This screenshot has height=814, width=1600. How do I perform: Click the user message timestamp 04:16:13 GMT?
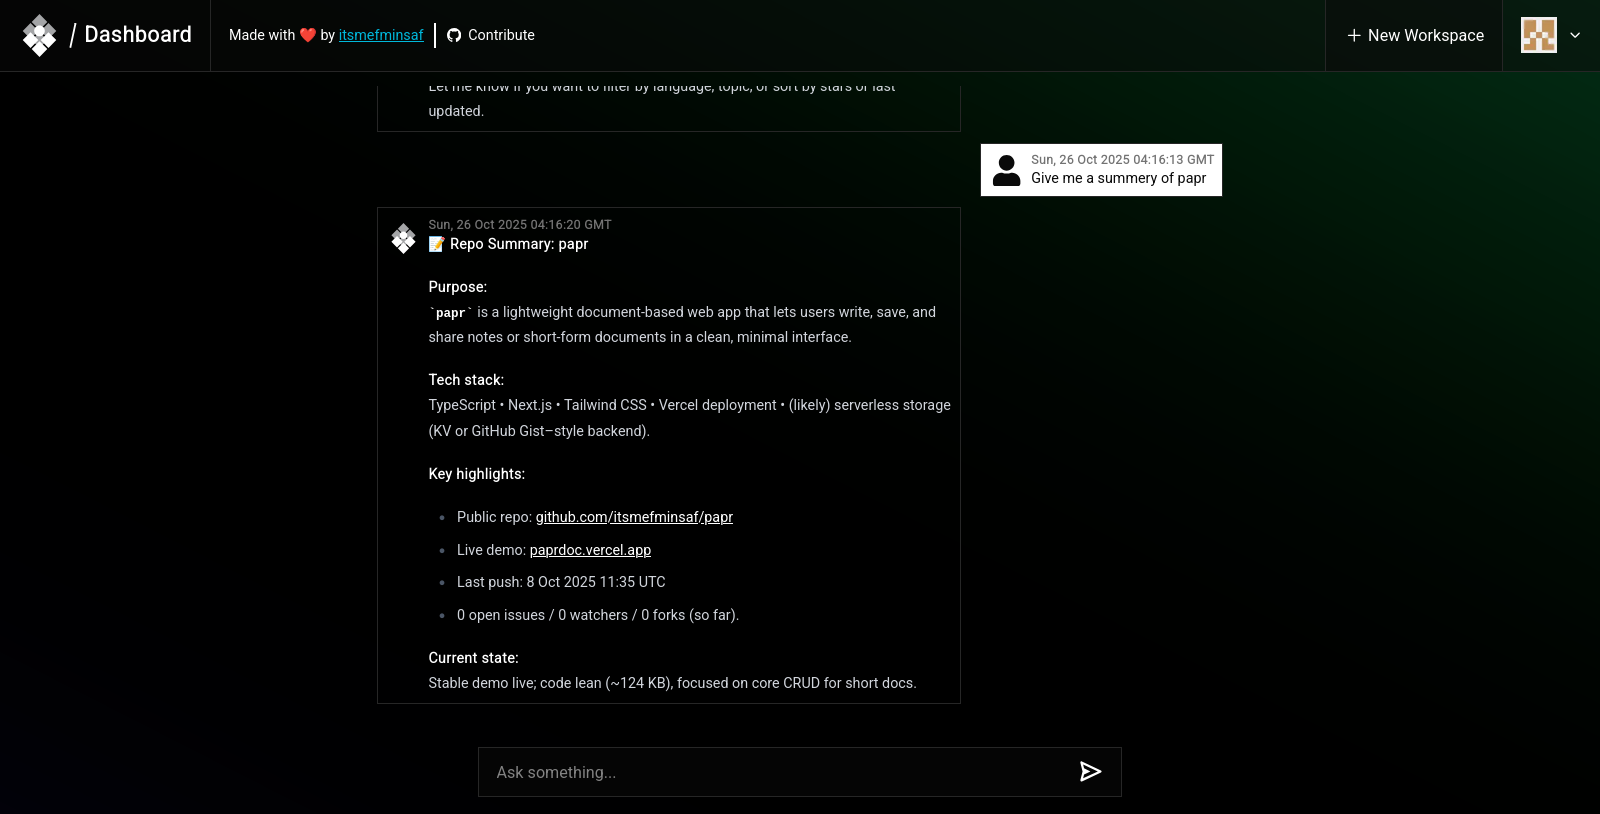[1123, 160]
